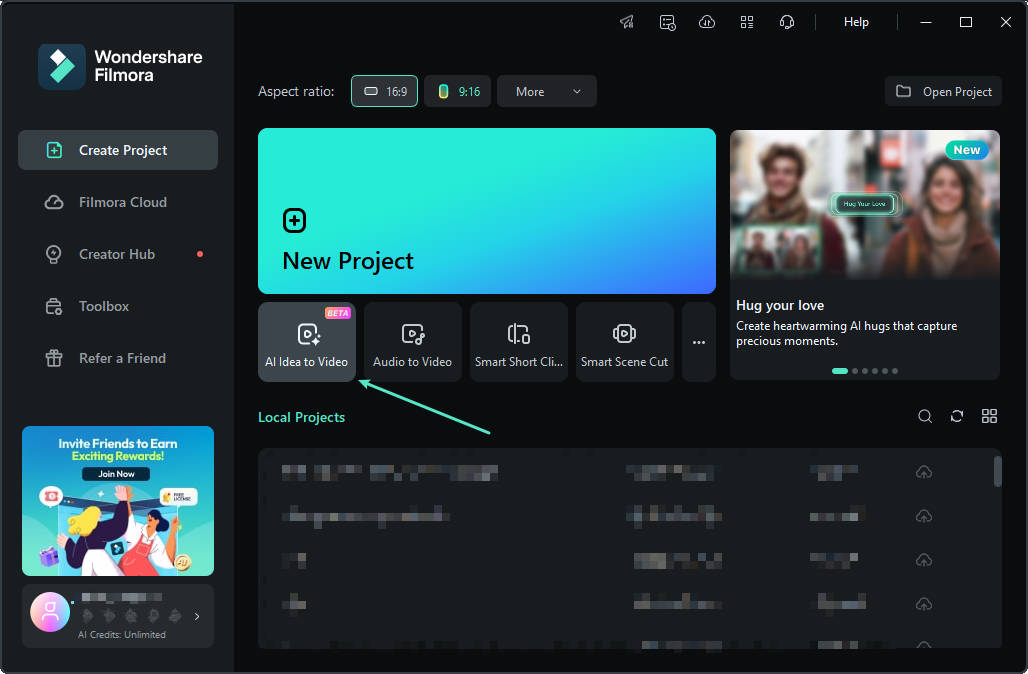The image size is (1028, 674).
Task: Upload the fourth project to cloud
Action: [924, 605]
